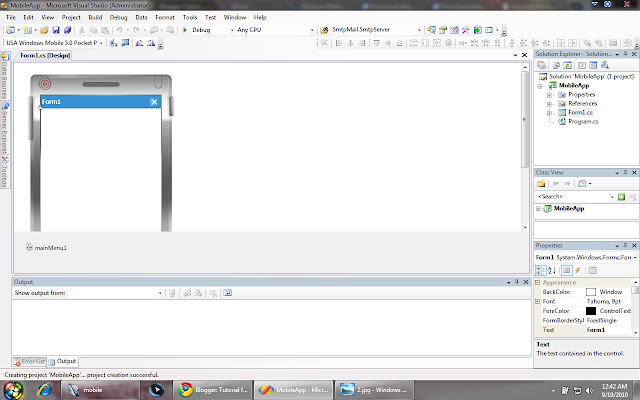Click the Class View New Folder icon
The height and width of the screenshot is (400, 640).
(541, 184)
